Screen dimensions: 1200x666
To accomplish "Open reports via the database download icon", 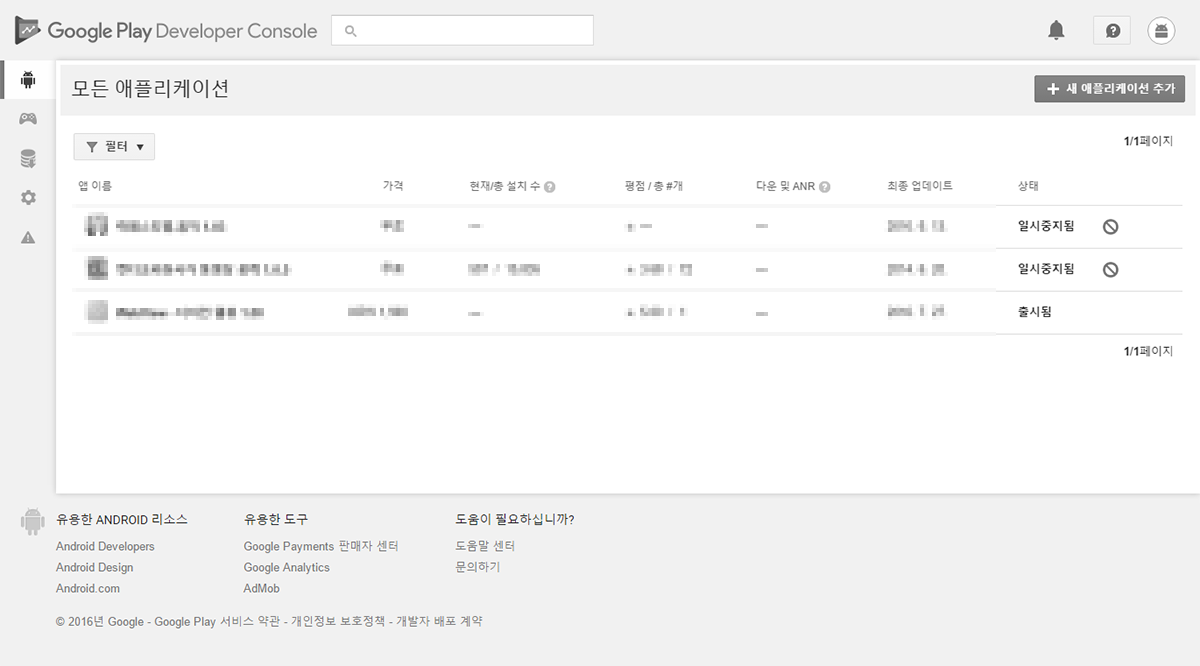I will click(28, 157).
